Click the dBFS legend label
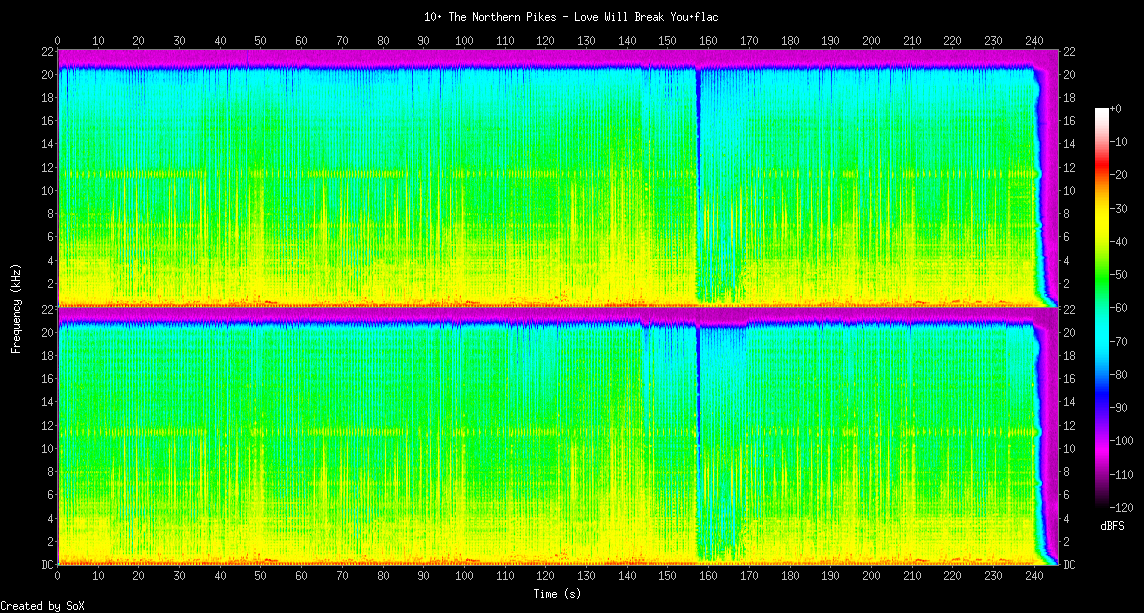The image size is (1144, 613). [x=1112, y=526]
